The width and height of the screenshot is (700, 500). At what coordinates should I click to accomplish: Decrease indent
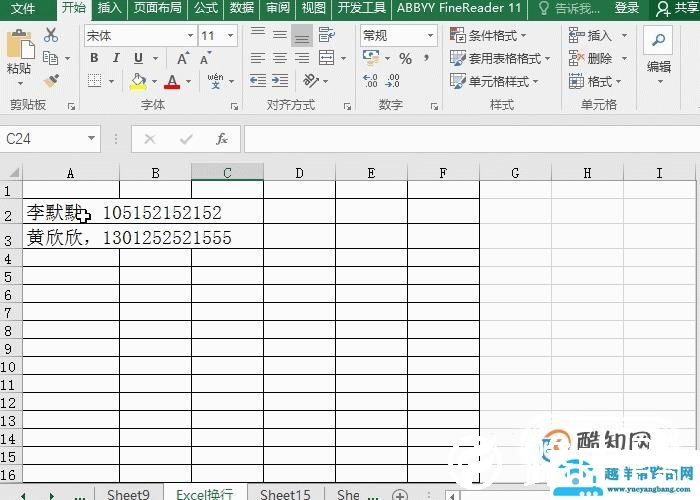[258, 81]
